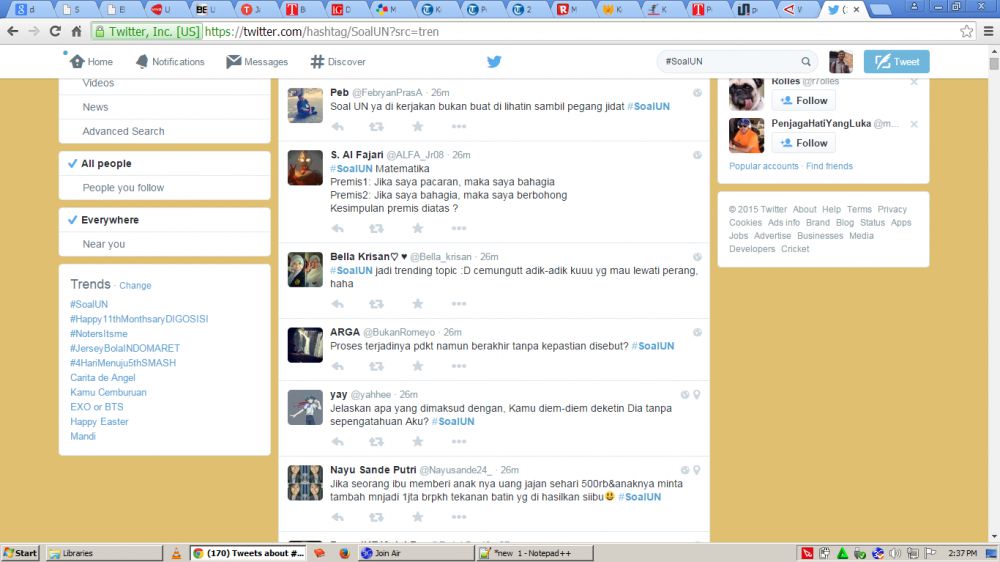Image resolution: width=1000 pixels, height=562 pixels.
Task: Open the #NotersItsme trend
Action: pos(98,334)
